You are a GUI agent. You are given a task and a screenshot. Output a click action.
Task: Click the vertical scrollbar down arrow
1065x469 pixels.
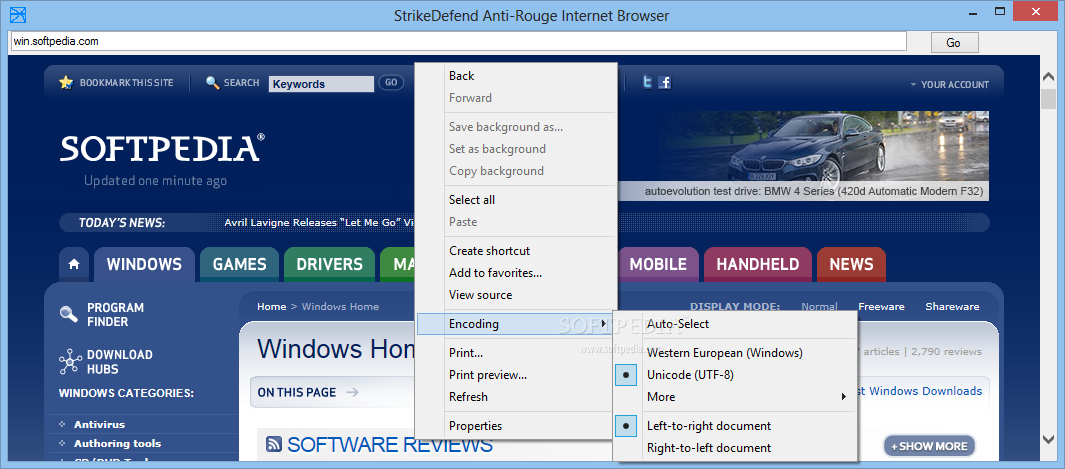coord(1048,439)
